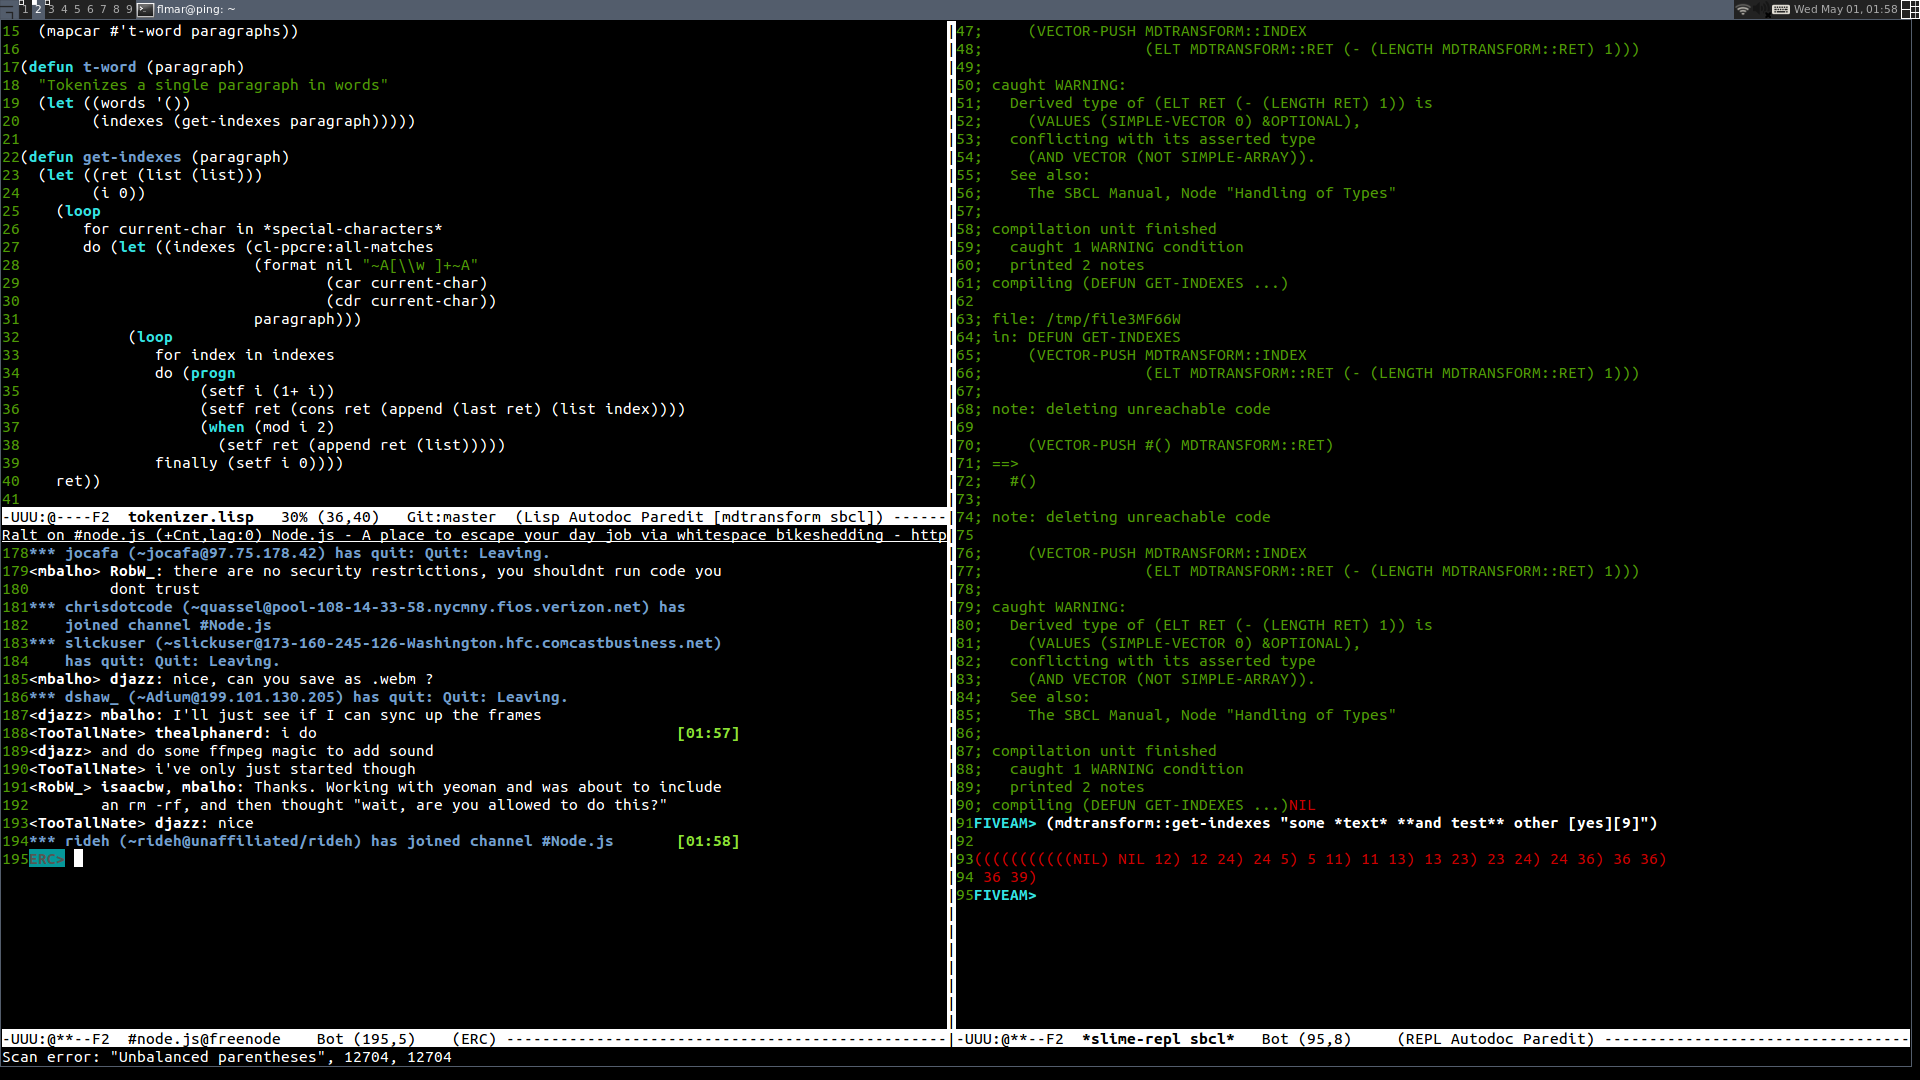
Task: Click the *slime-repl sbcl* buffer name
Action: point(1158,1039)
